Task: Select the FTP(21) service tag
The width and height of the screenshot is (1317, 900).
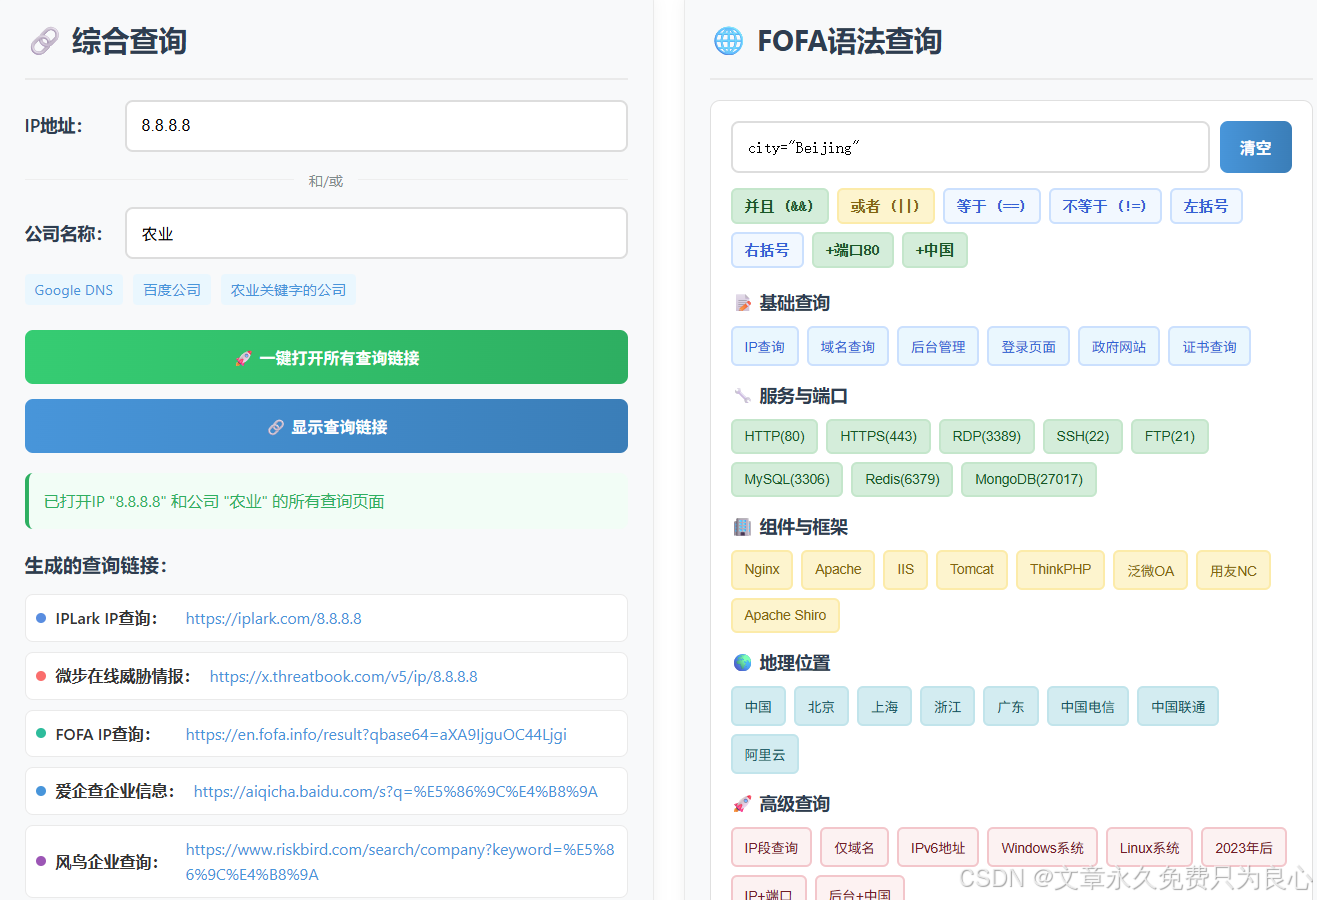Action: point(1170,436)
